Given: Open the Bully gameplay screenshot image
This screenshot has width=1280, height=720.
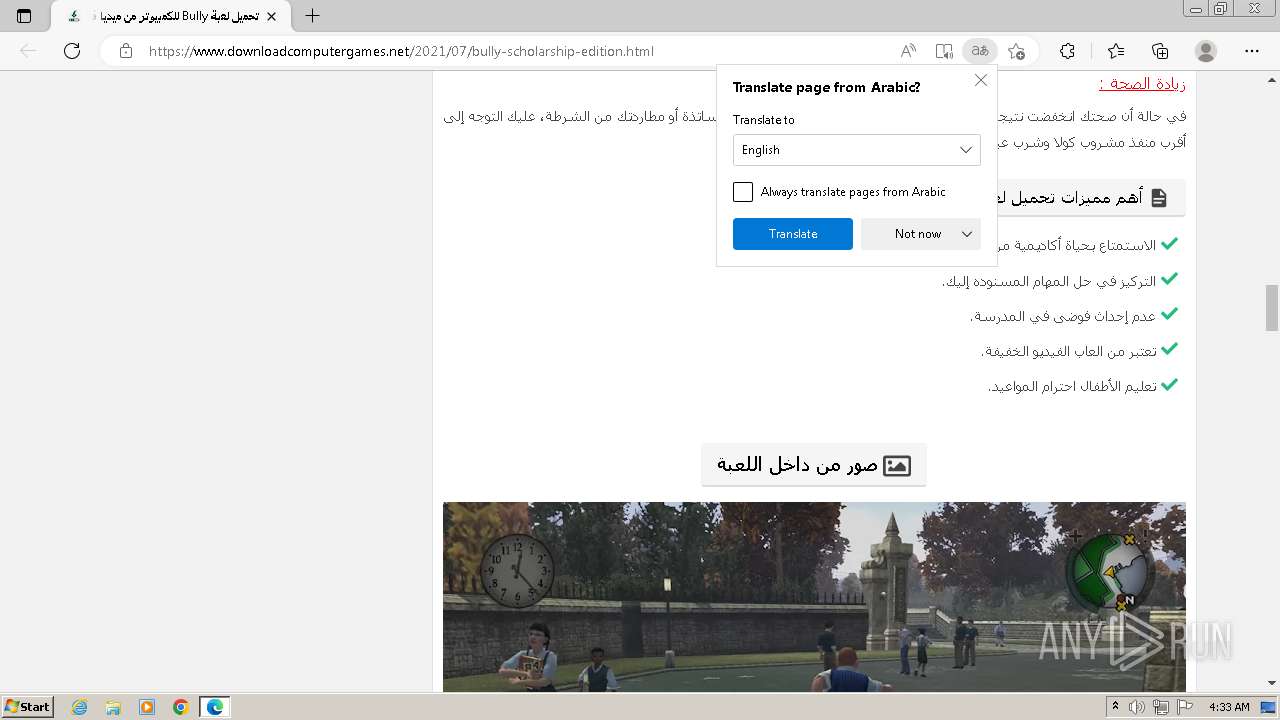Looking at the screenshot, I should pyautogui.click(x=814, y=597).
